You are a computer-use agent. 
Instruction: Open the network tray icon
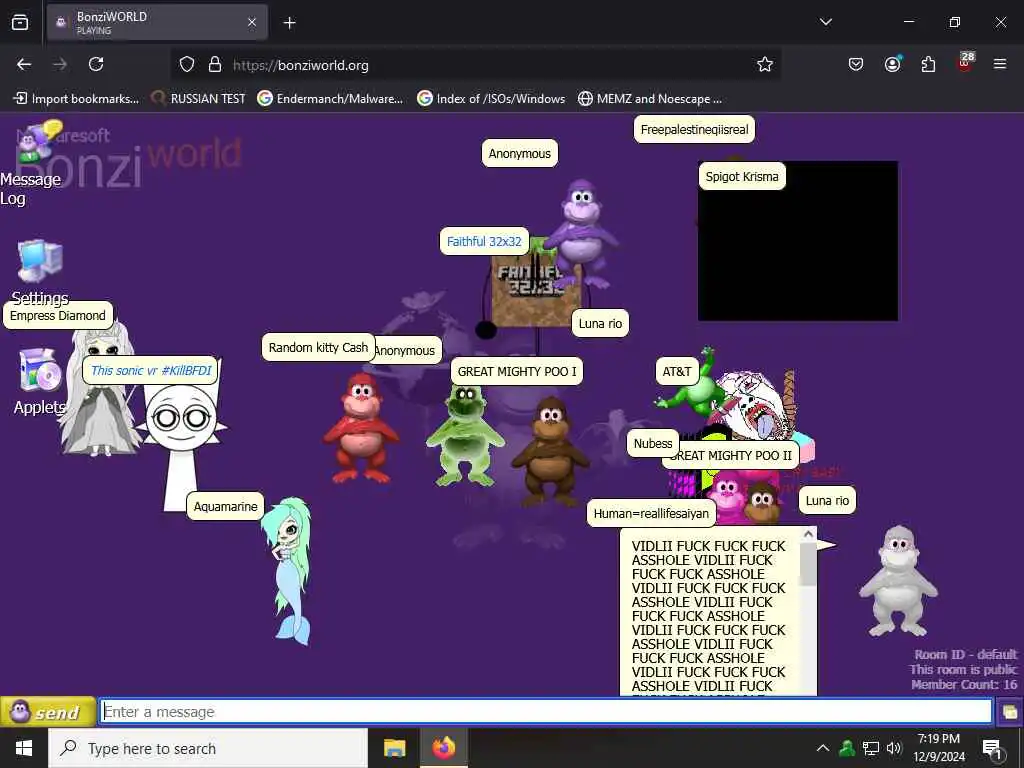[x=871, y=748]
